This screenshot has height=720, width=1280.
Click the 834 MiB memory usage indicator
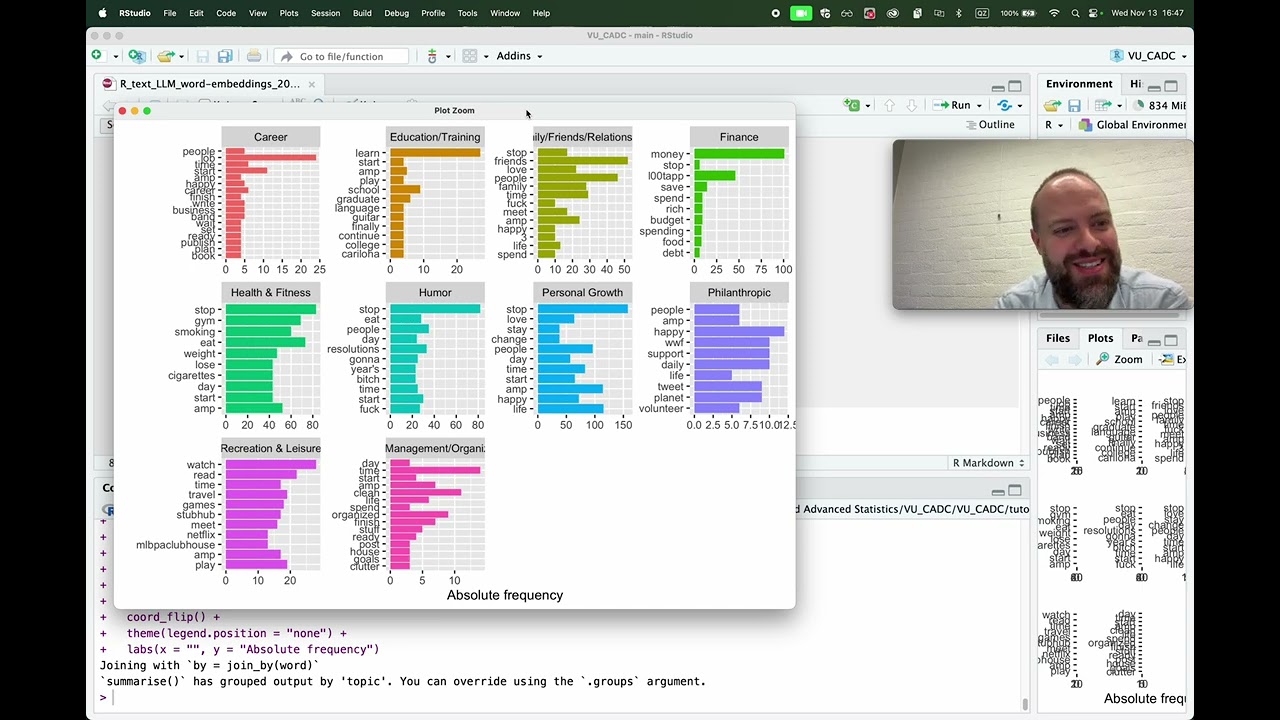pyautogui.click(x=1160, y=105)
